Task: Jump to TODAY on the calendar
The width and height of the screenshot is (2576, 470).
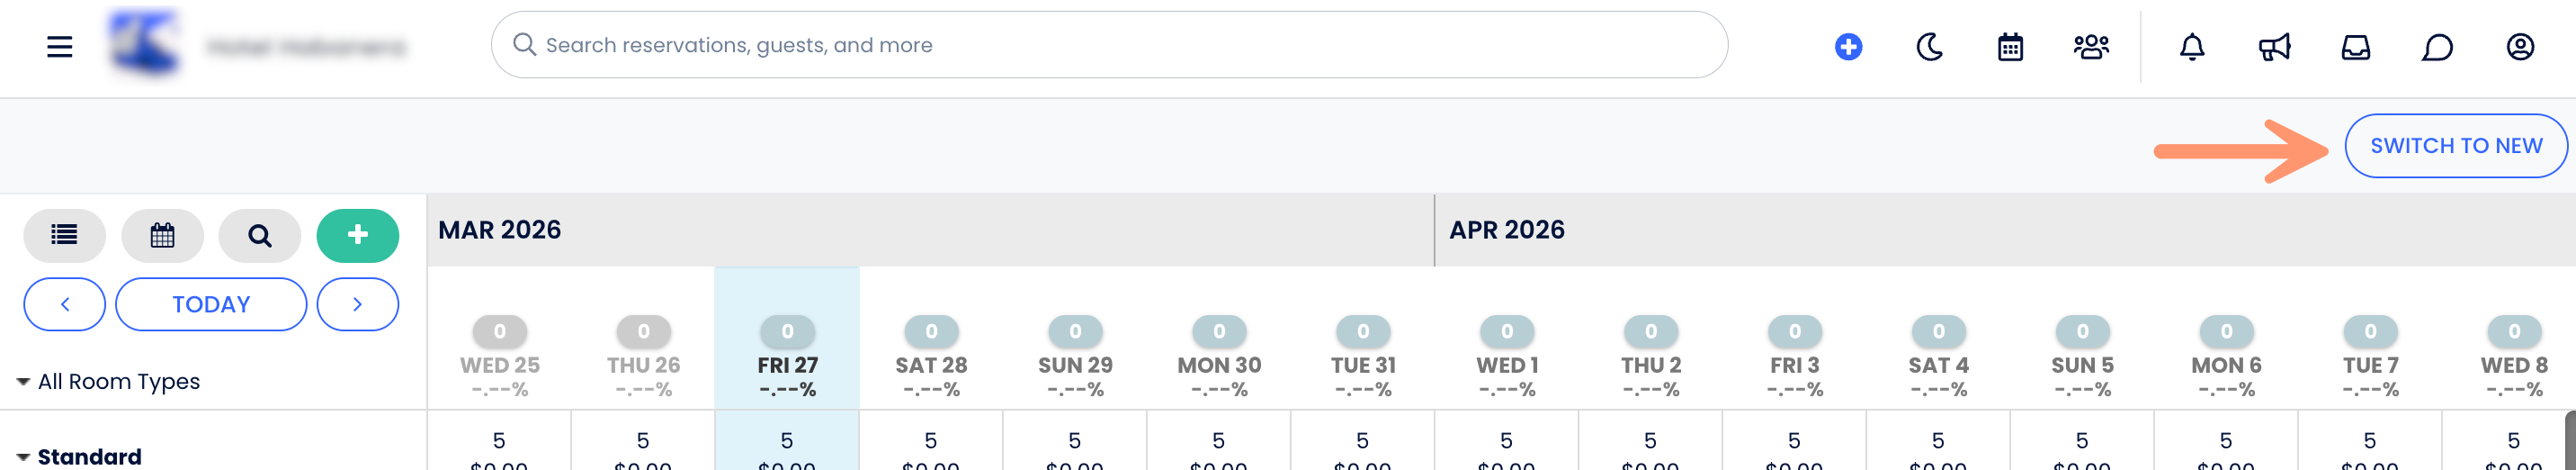Action: [x=211, y=304]
